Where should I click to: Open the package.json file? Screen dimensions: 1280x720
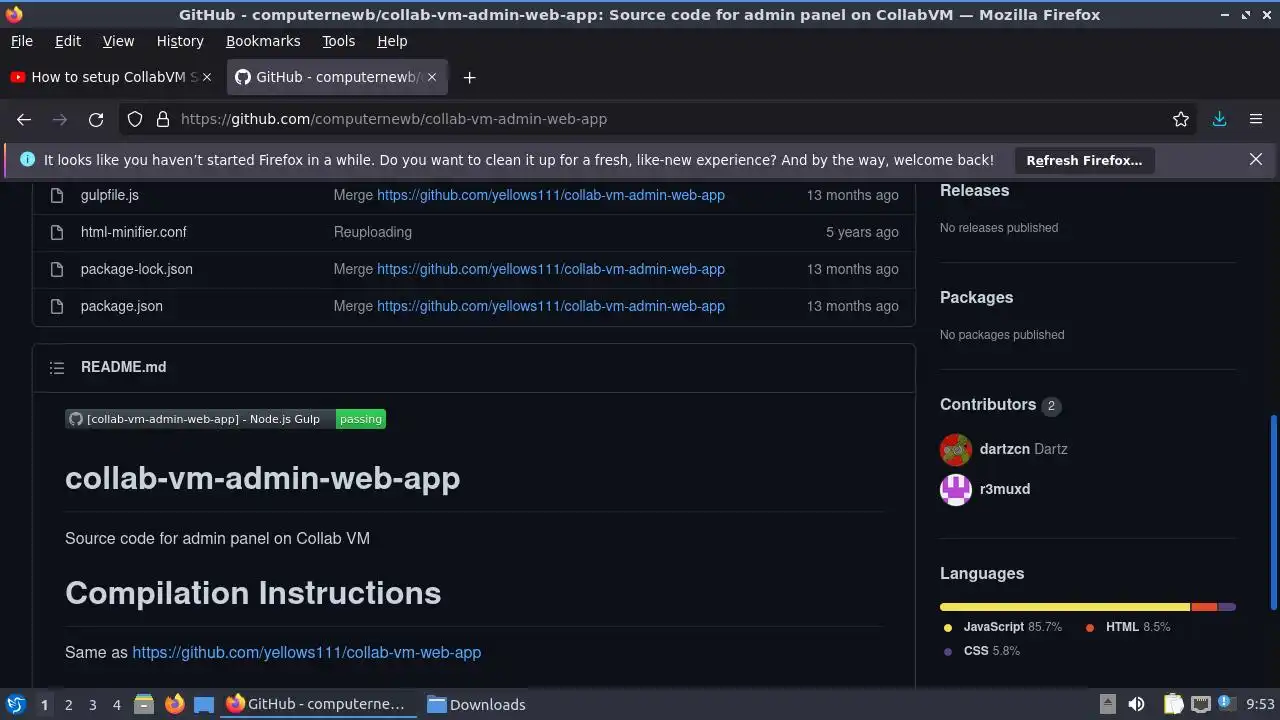[x=122, y=306]
